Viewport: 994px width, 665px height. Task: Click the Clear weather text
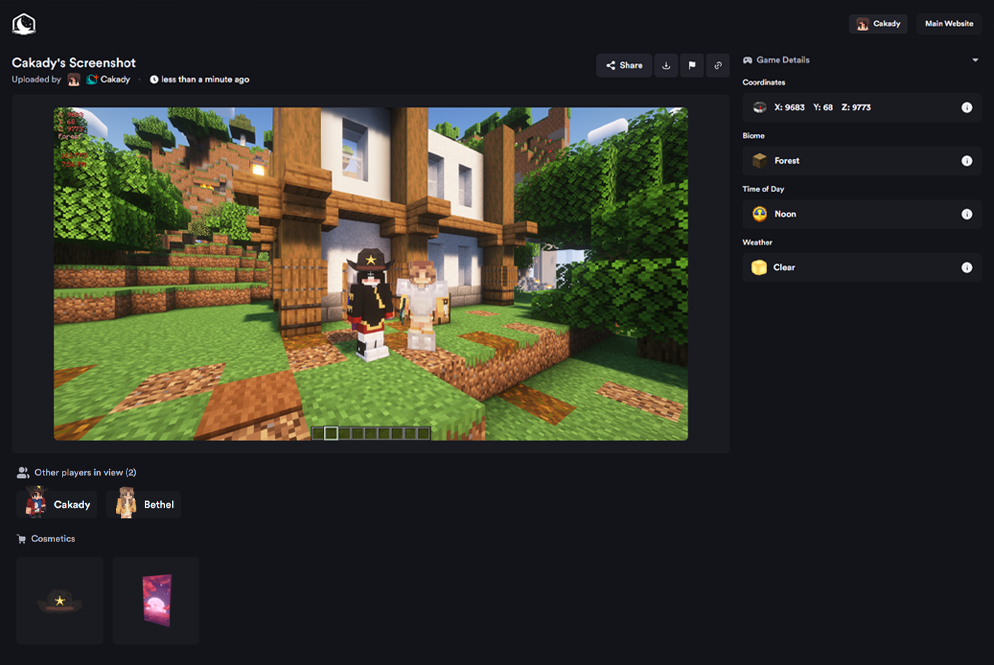point(784,267)
